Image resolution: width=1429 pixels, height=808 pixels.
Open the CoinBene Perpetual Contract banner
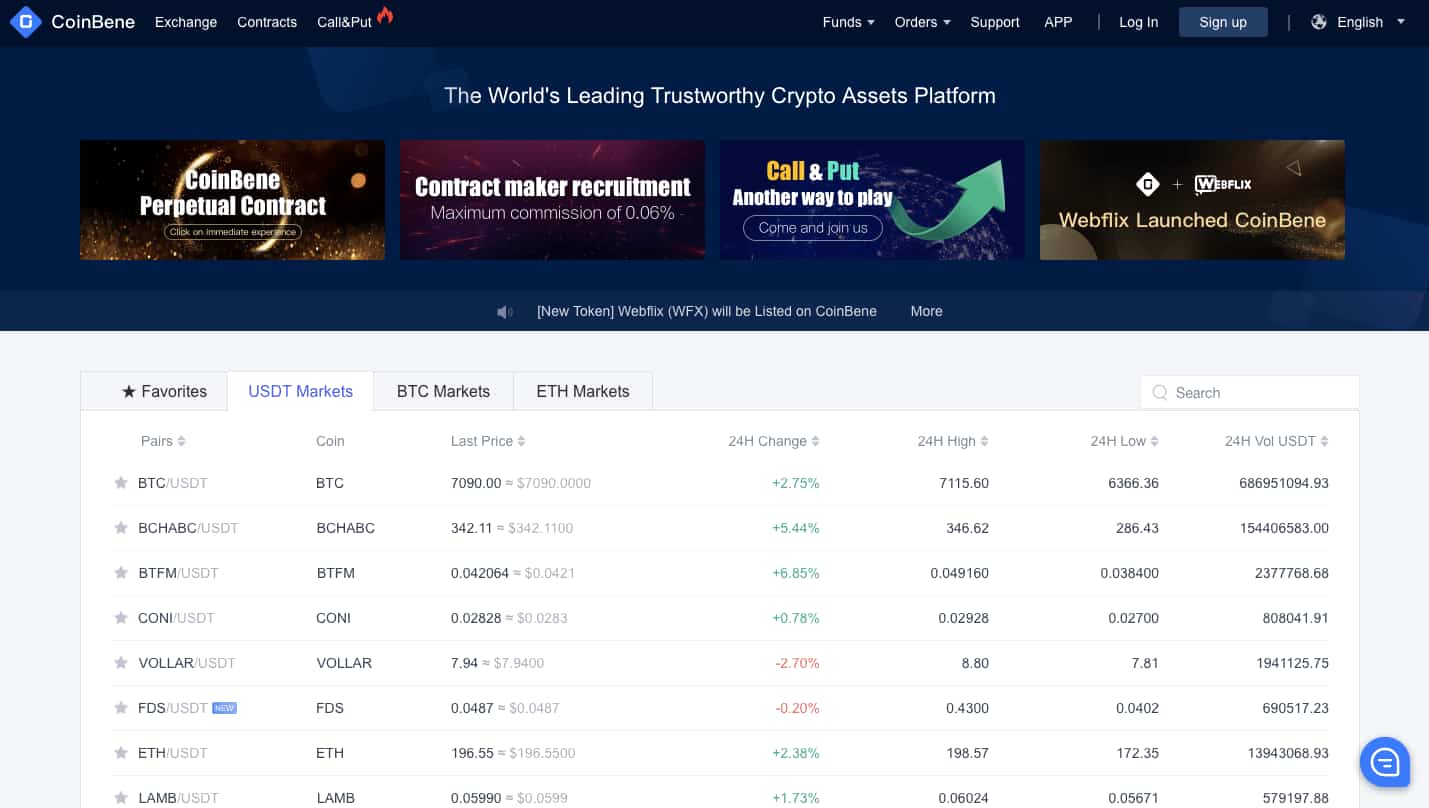[x=232, y=200]
